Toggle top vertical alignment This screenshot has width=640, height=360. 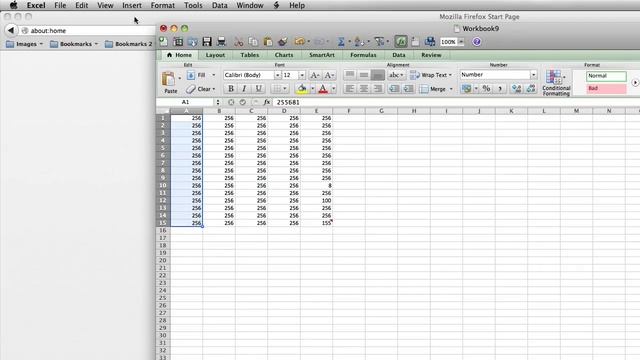[349, 75]
